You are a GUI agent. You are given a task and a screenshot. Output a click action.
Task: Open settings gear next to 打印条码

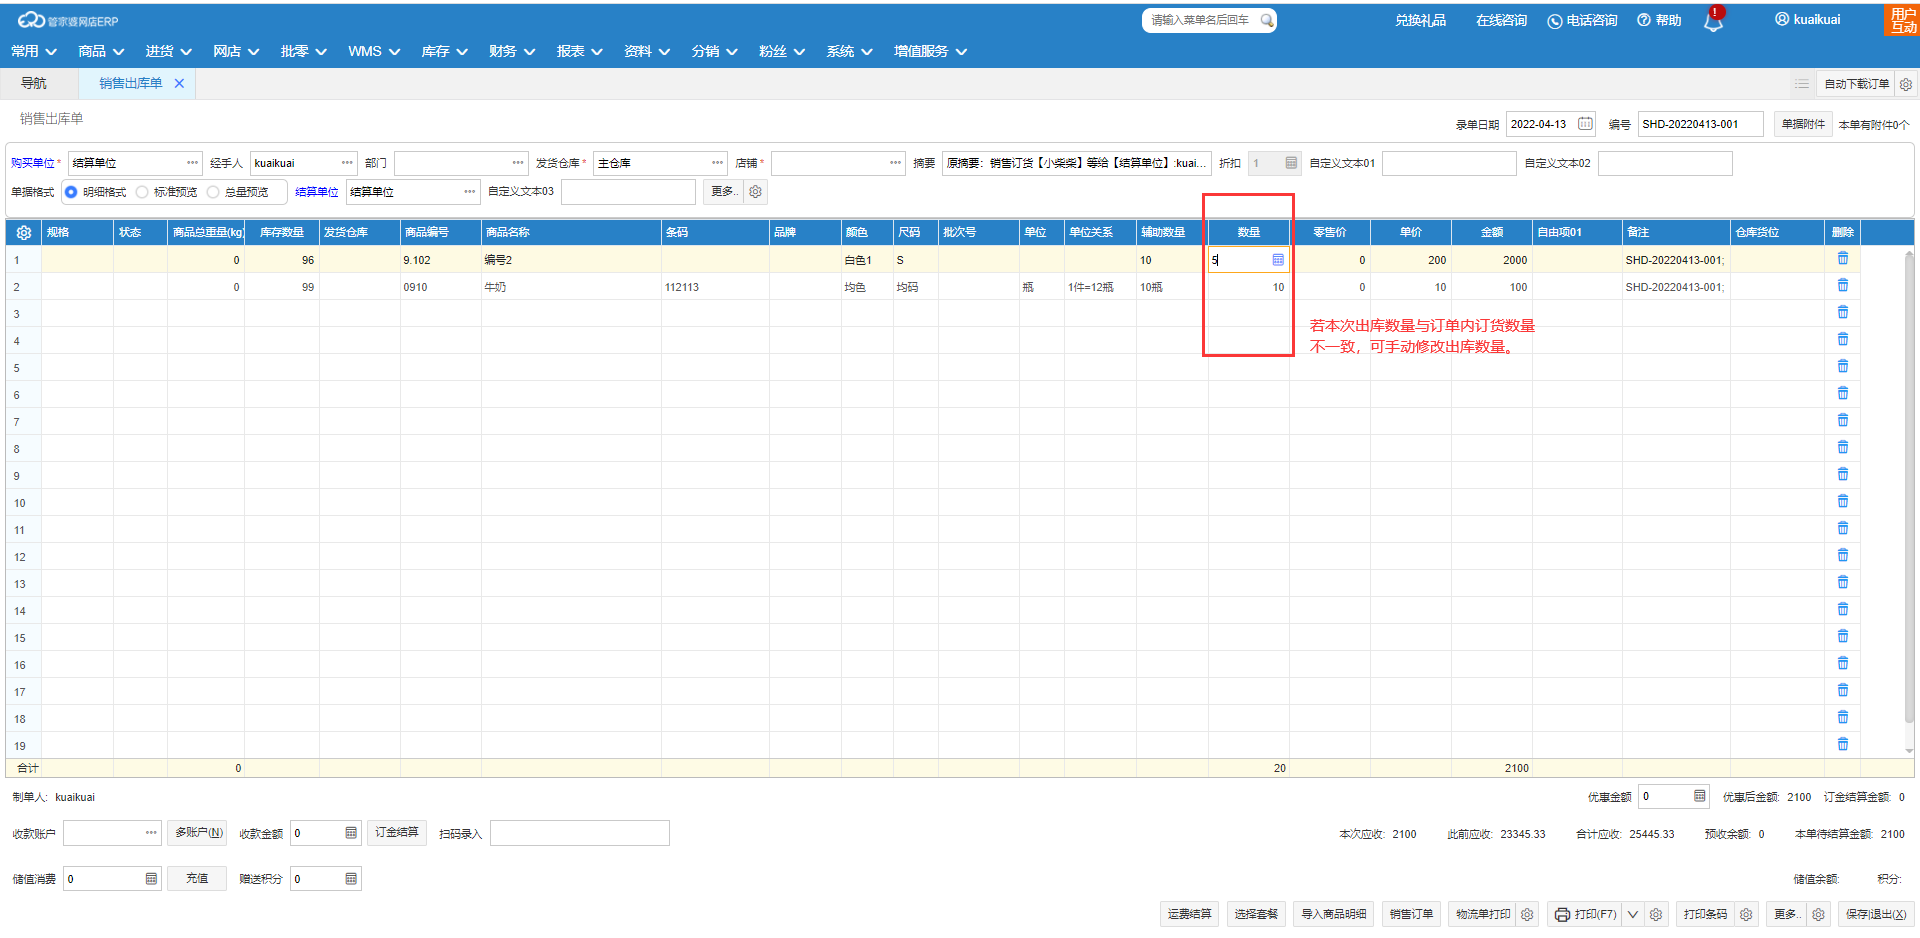point(1746,914)
